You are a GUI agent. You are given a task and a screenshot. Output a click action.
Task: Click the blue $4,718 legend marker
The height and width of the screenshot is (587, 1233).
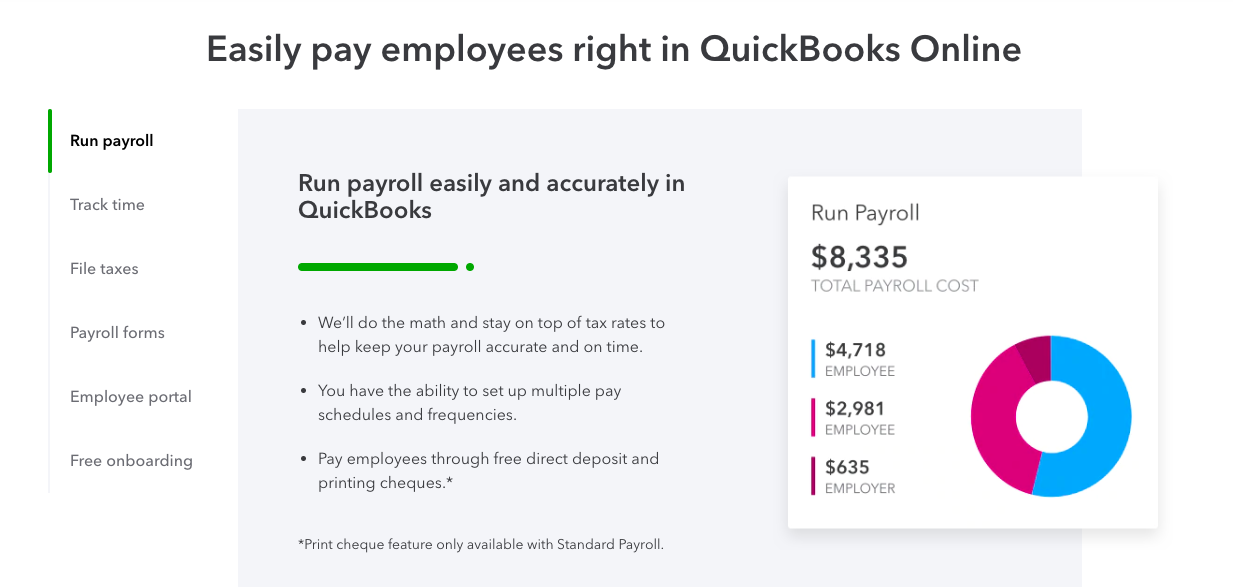click(813, 358)
